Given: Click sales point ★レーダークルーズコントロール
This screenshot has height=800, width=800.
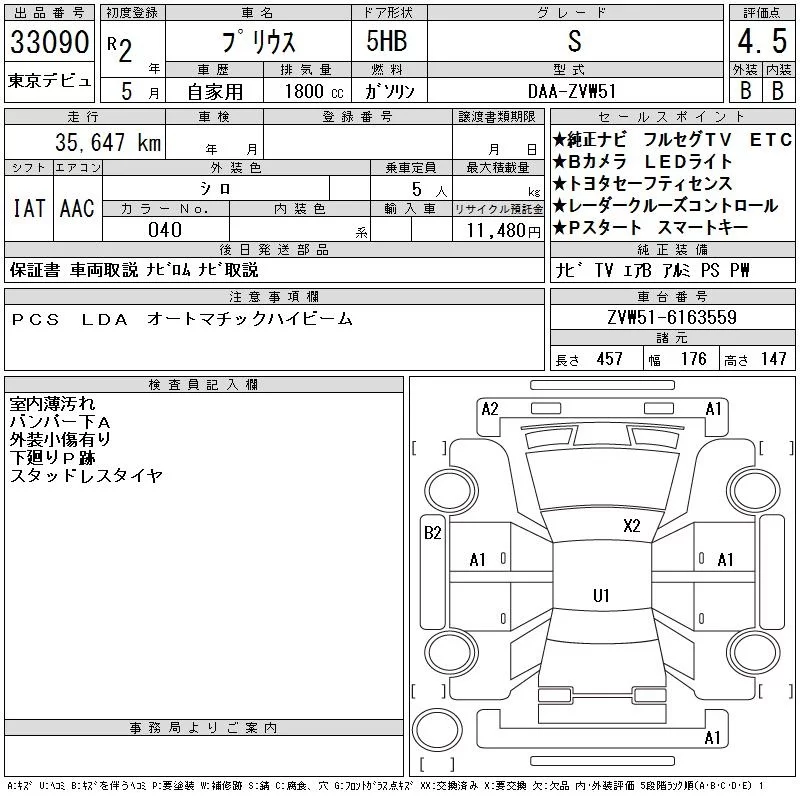Looking at the screenshot, I should tap(665, 206).
